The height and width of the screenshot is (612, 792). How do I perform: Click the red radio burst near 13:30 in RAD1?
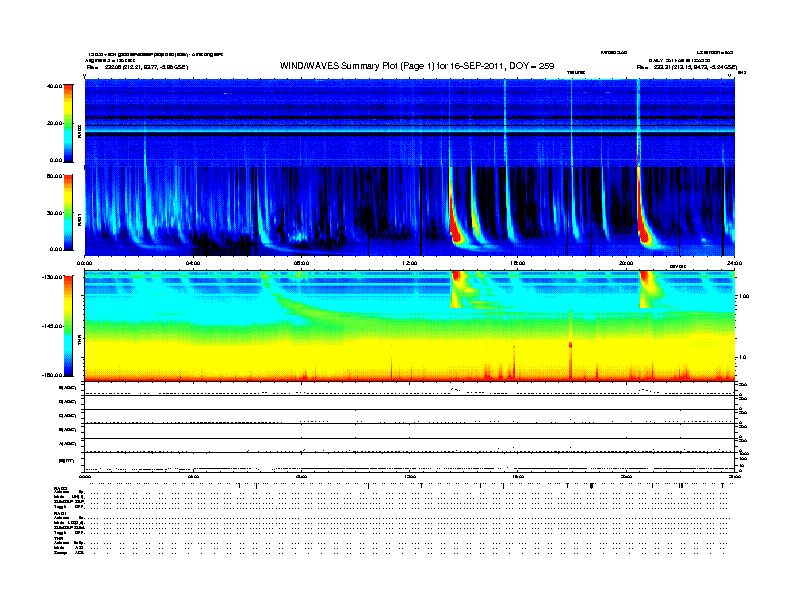tap(455, 230)
